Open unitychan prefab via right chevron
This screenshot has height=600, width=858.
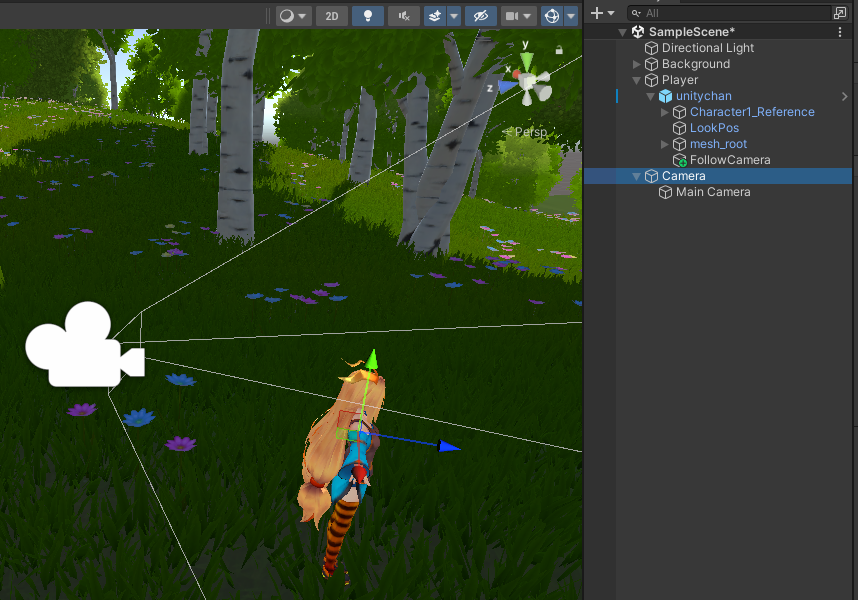pos(844,96)
